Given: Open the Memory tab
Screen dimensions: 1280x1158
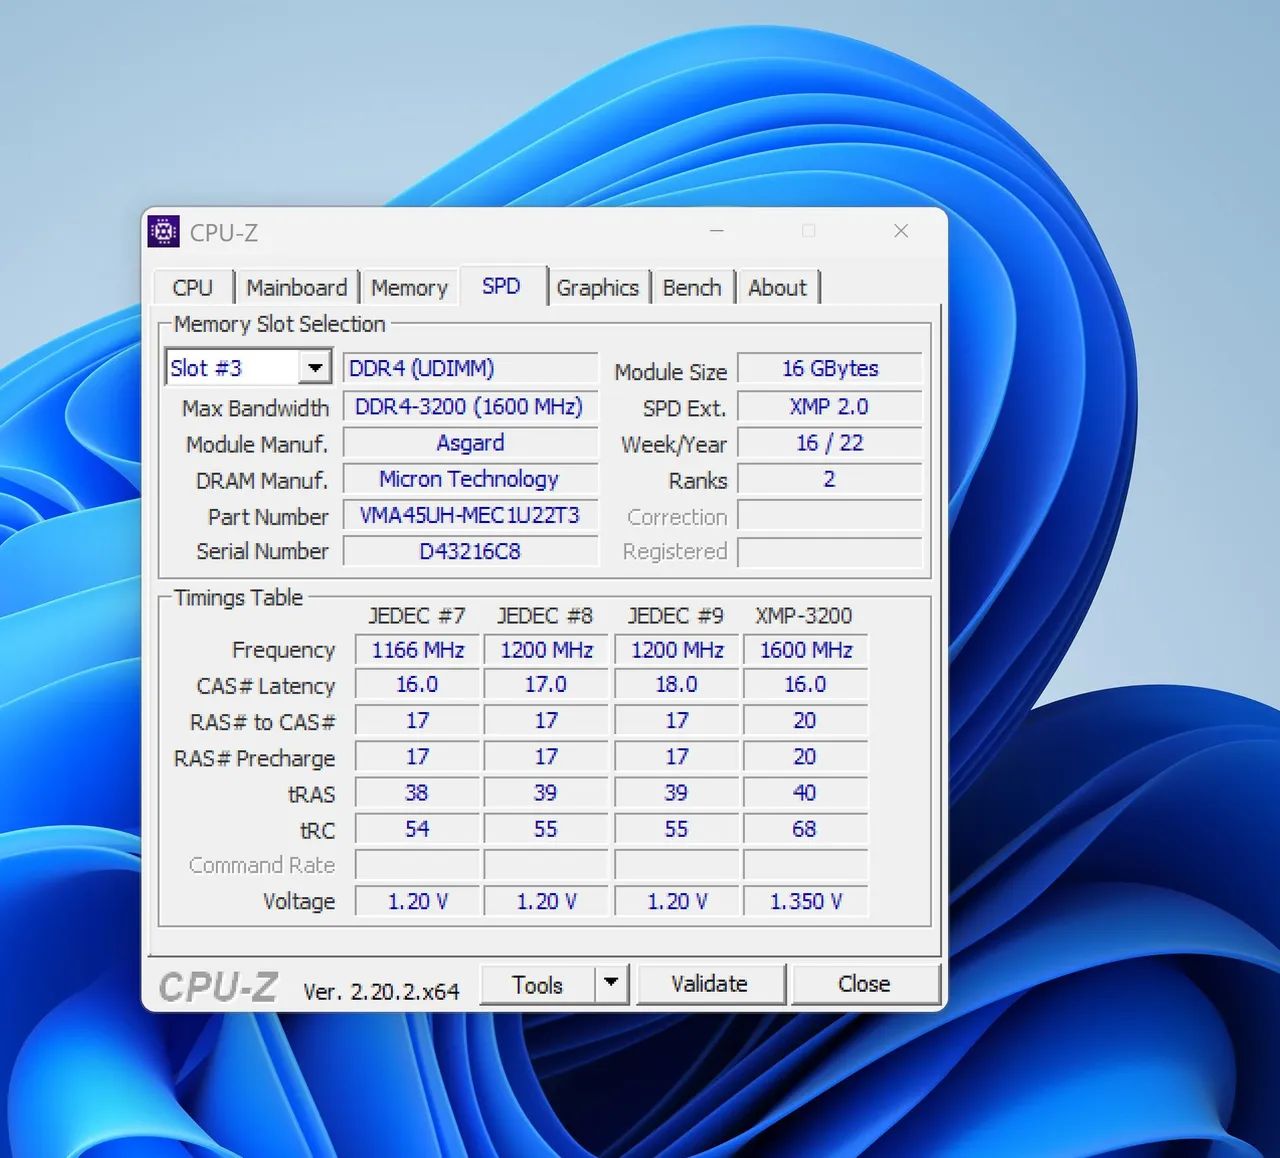Looking at the screenshot, I should pyautogui.click(x=409, y=288).
